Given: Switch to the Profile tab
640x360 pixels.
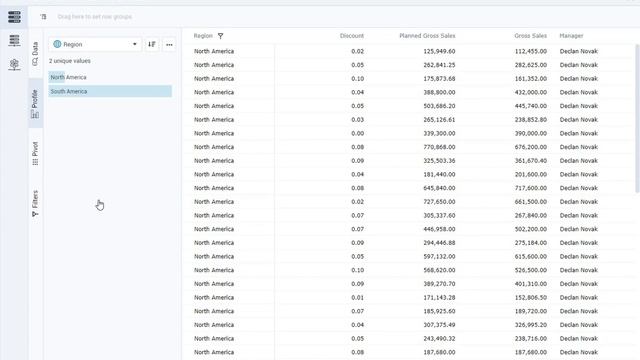Looking at the screenshot, I should pyautogui.click(x=35, y=104).
